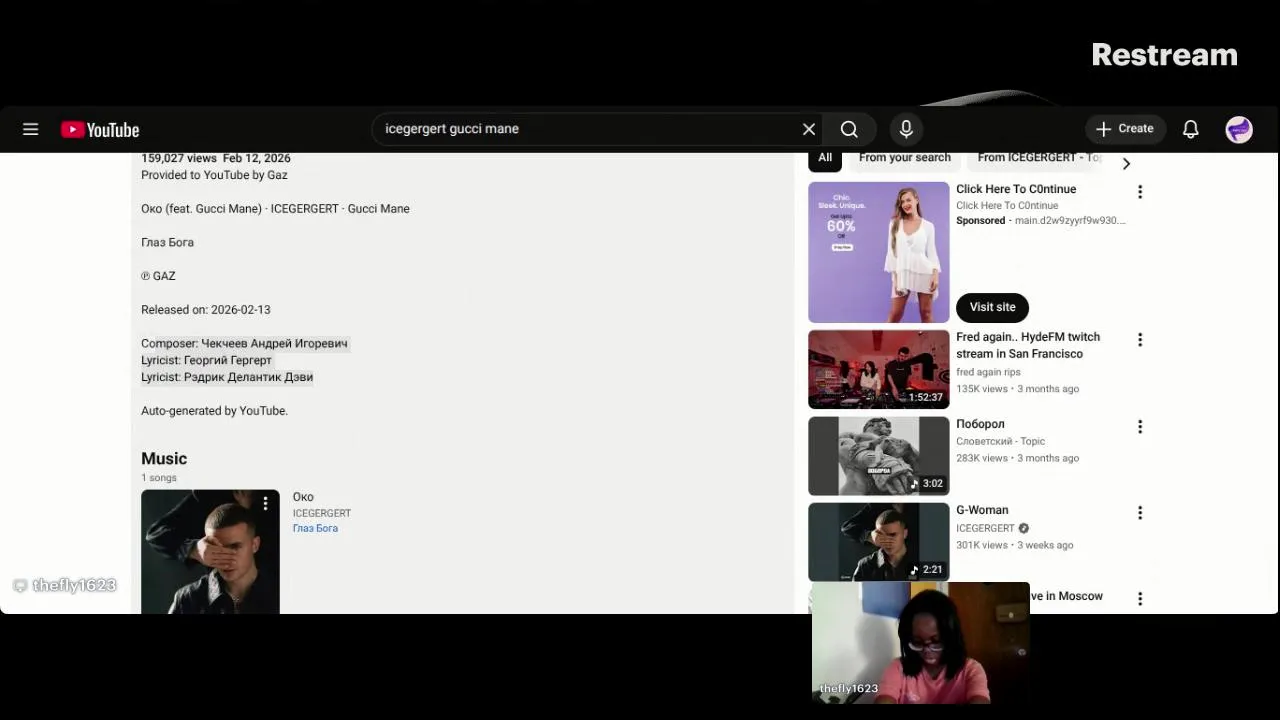
Task: Go to YouTube home via logo
Action: (100, 130)
